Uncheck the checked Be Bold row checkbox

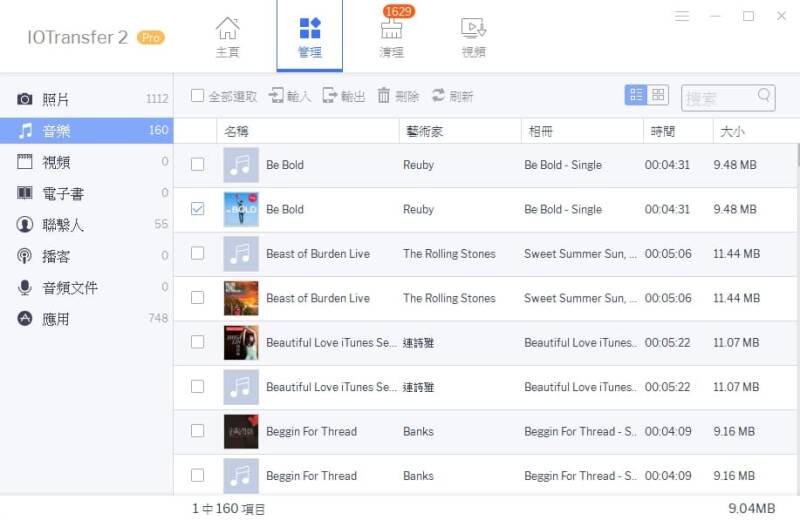[197, 209]
